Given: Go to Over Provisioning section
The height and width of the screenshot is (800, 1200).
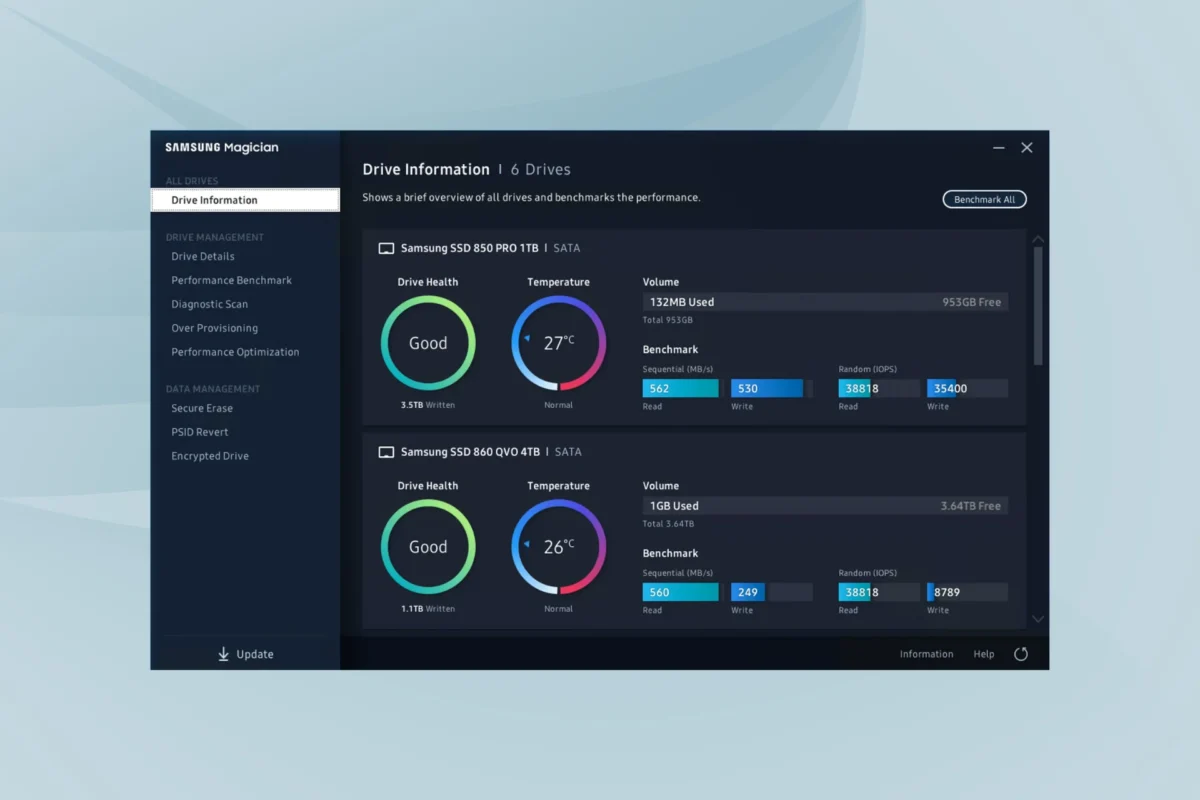Looking at the screenshot, I should [215, 328].
